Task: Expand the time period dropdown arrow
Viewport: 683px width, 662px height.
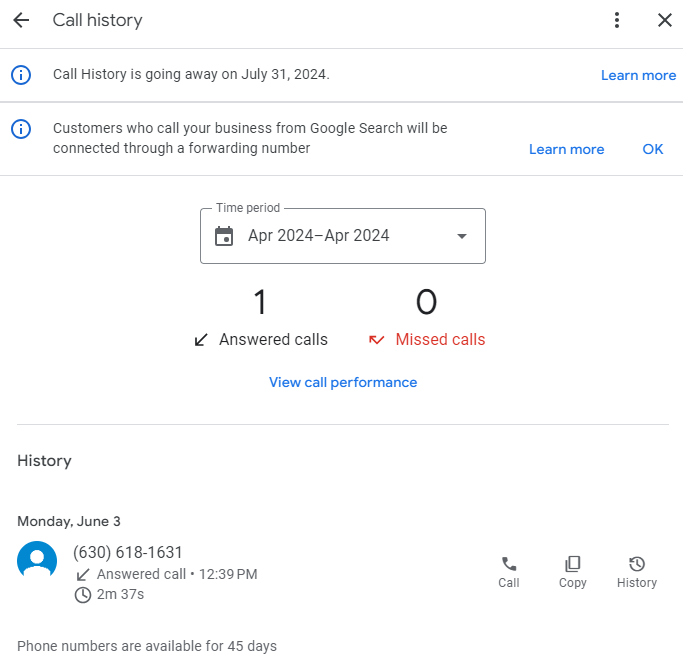Action: [x=462, y=236]
